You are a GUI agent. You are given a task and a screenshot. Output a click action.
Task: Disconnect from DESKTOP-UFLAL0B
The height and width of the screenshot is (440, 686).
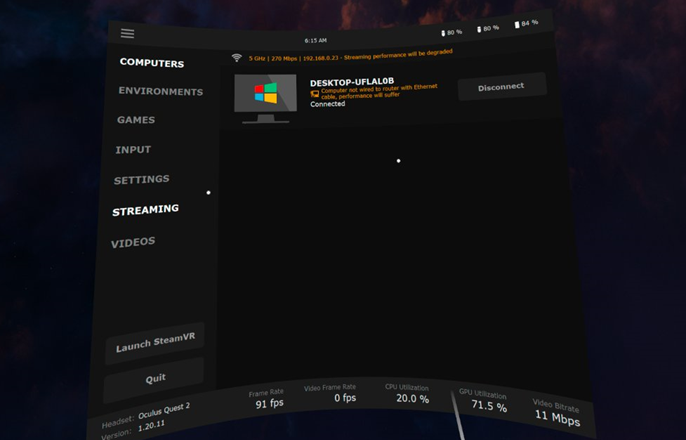(x=501, y=87)
